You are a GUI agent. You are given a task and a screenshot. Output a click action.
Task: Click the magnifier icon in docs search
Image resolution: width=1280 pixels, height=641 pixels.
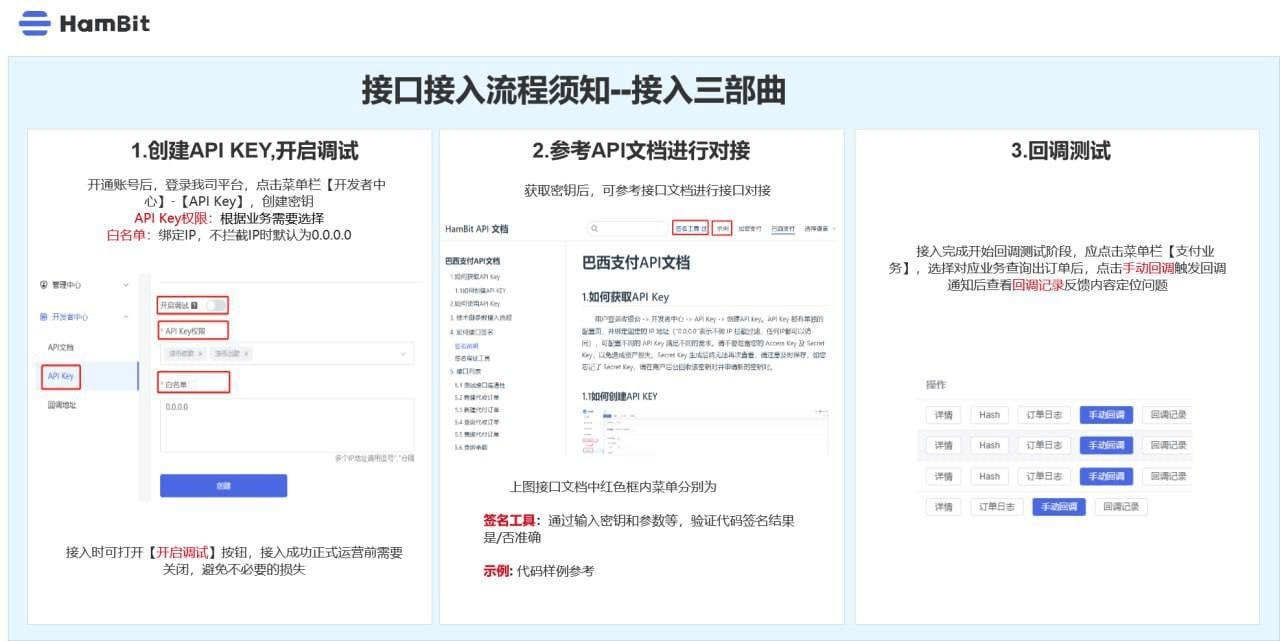coord(594,229)
